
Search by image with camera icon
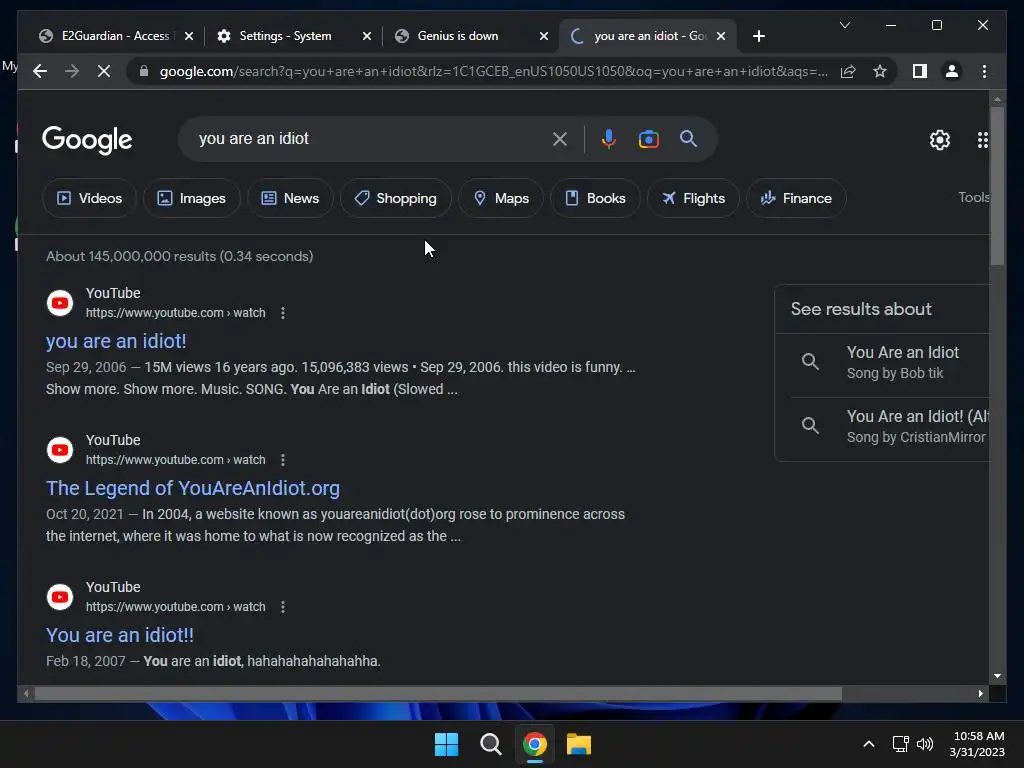pos(648,138)
